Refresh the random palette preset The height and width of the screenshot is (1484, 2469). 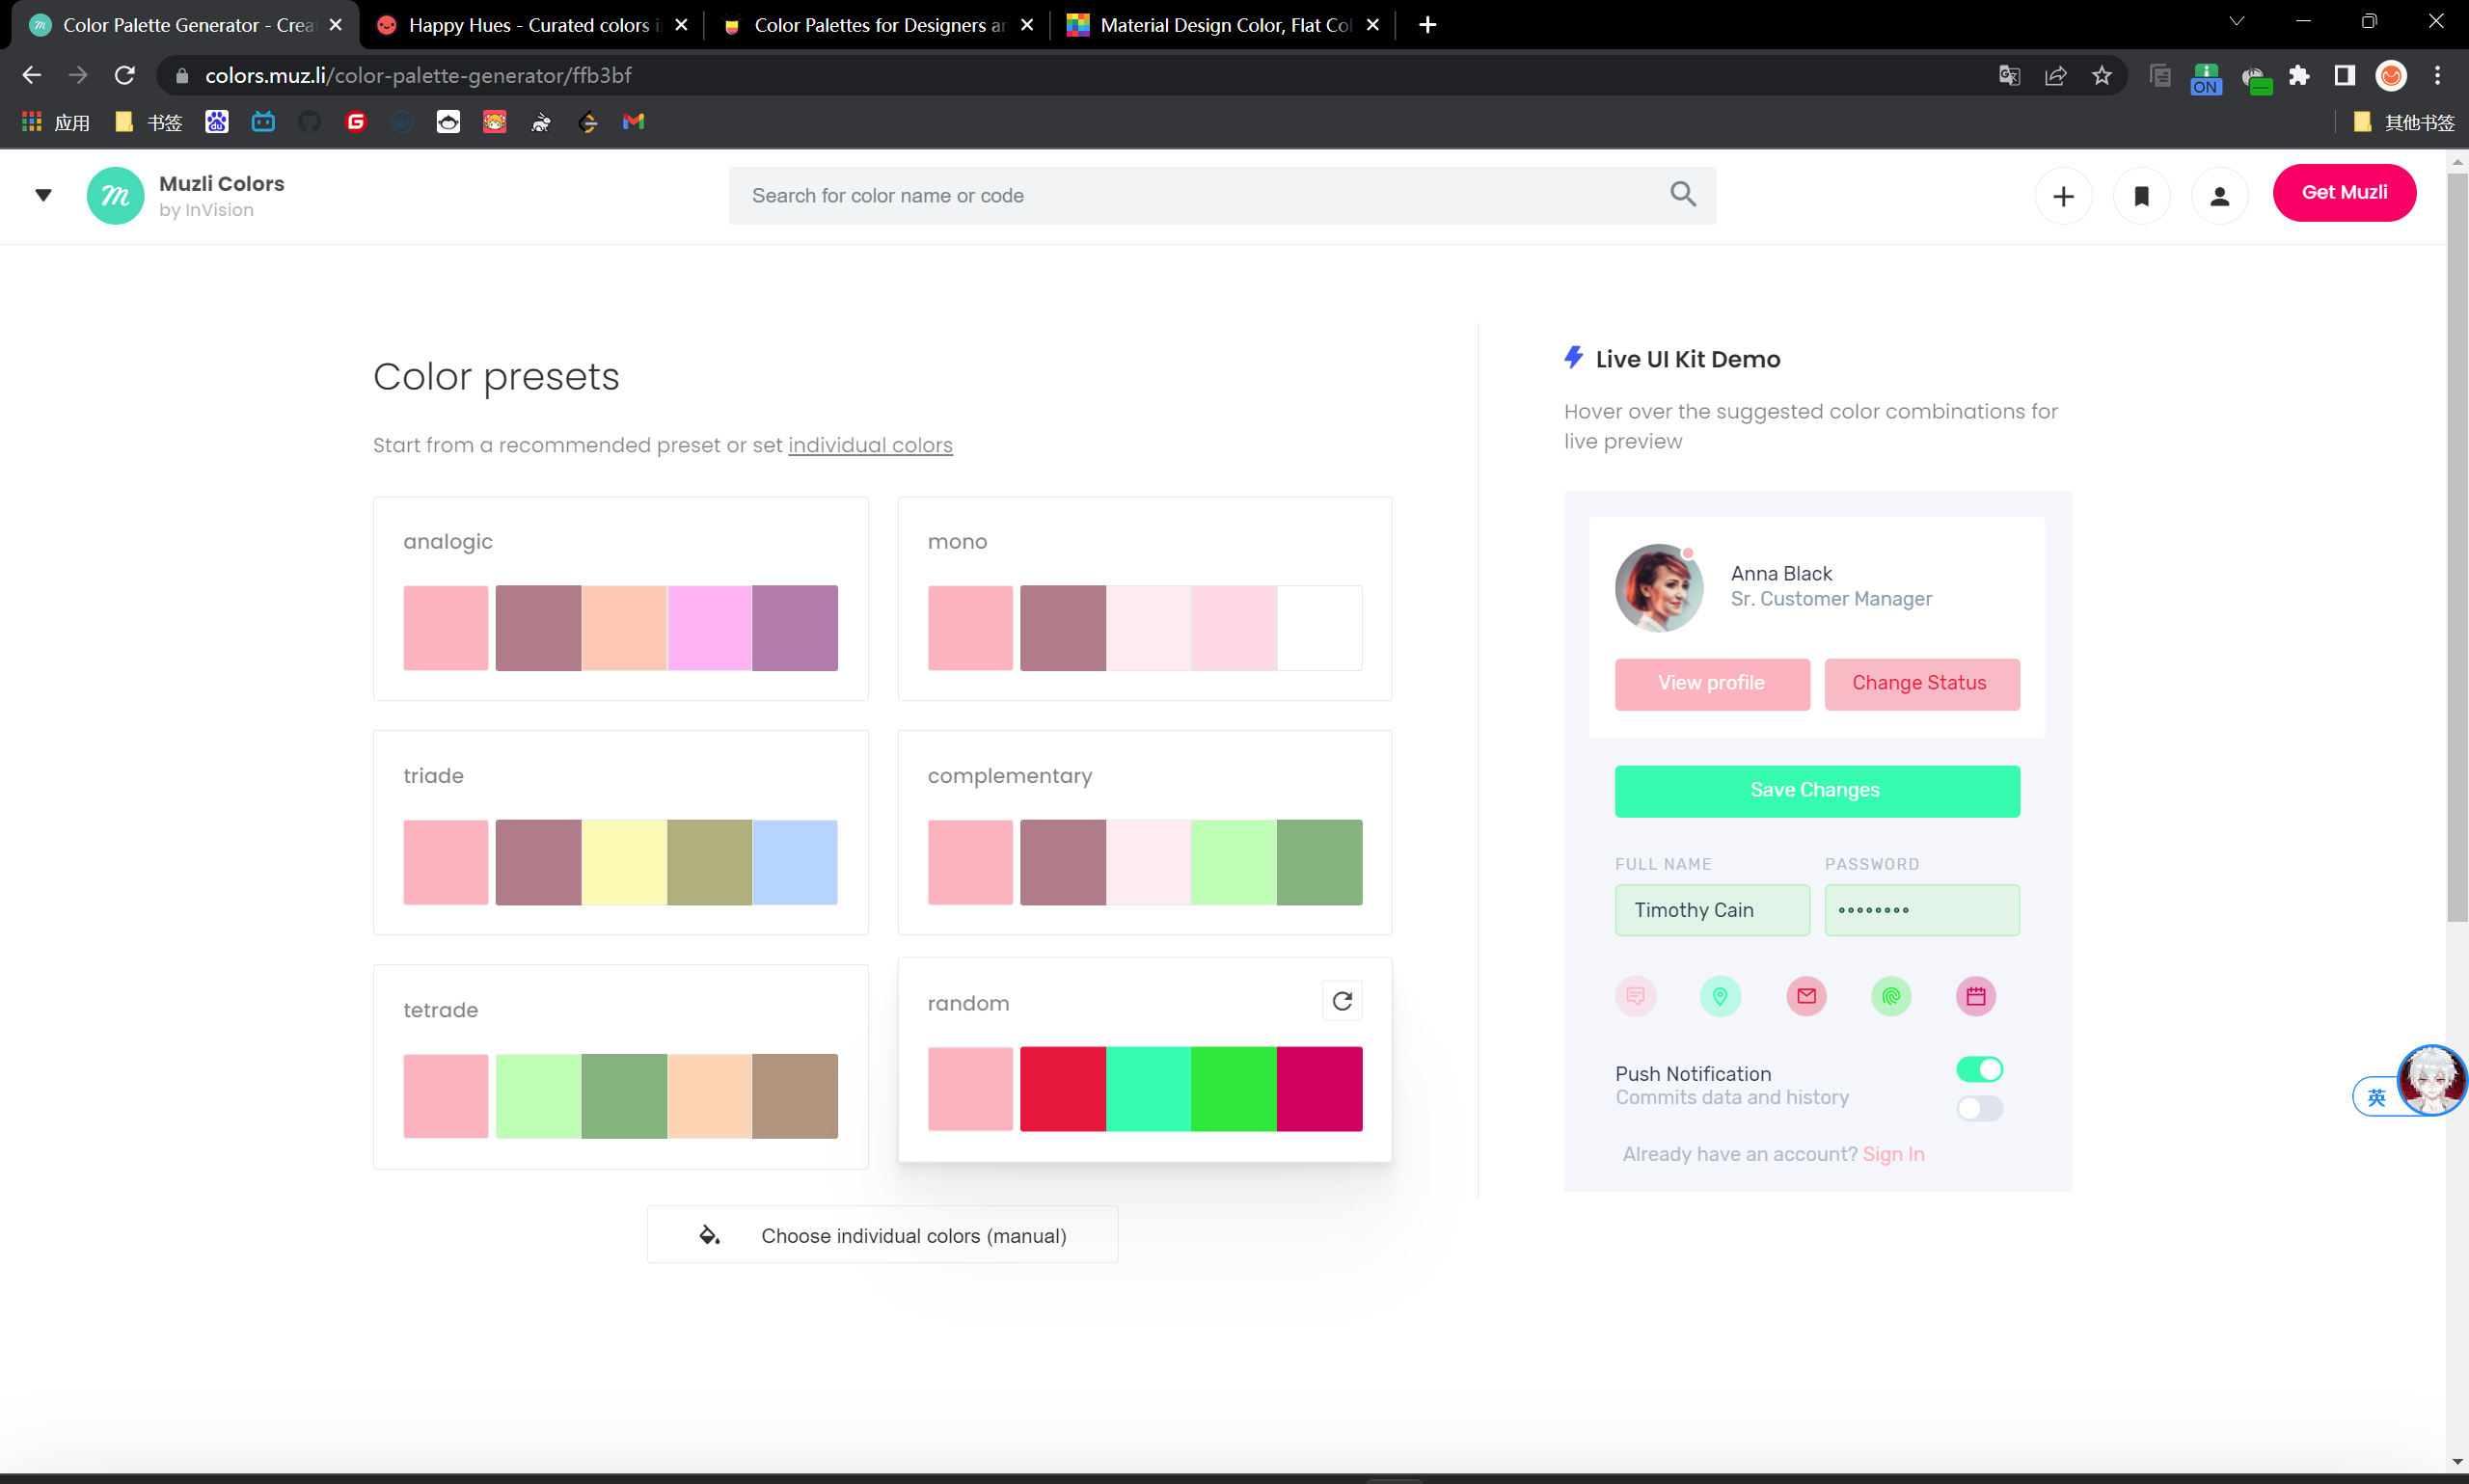[1342, 1001]
